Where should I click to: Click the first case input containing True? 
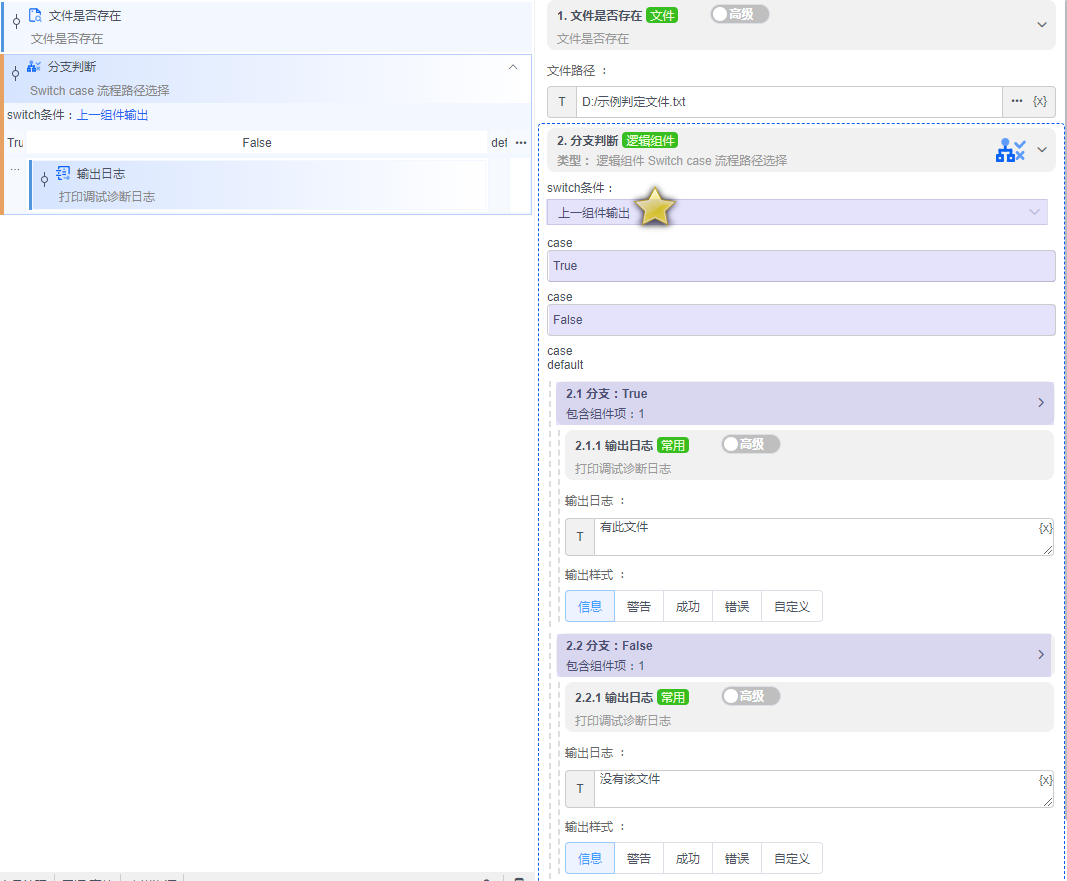(x=800, y=266)
